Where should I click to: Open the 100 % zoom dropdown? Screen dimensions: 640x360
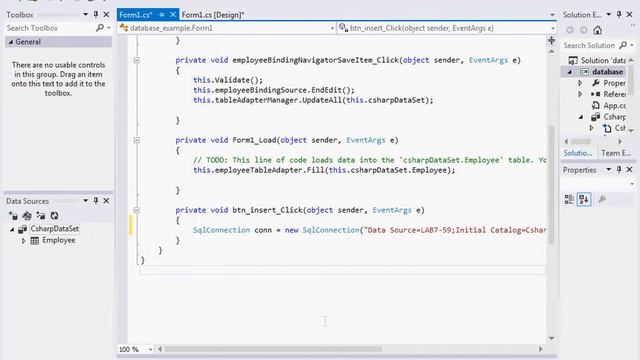pos(150,349)
